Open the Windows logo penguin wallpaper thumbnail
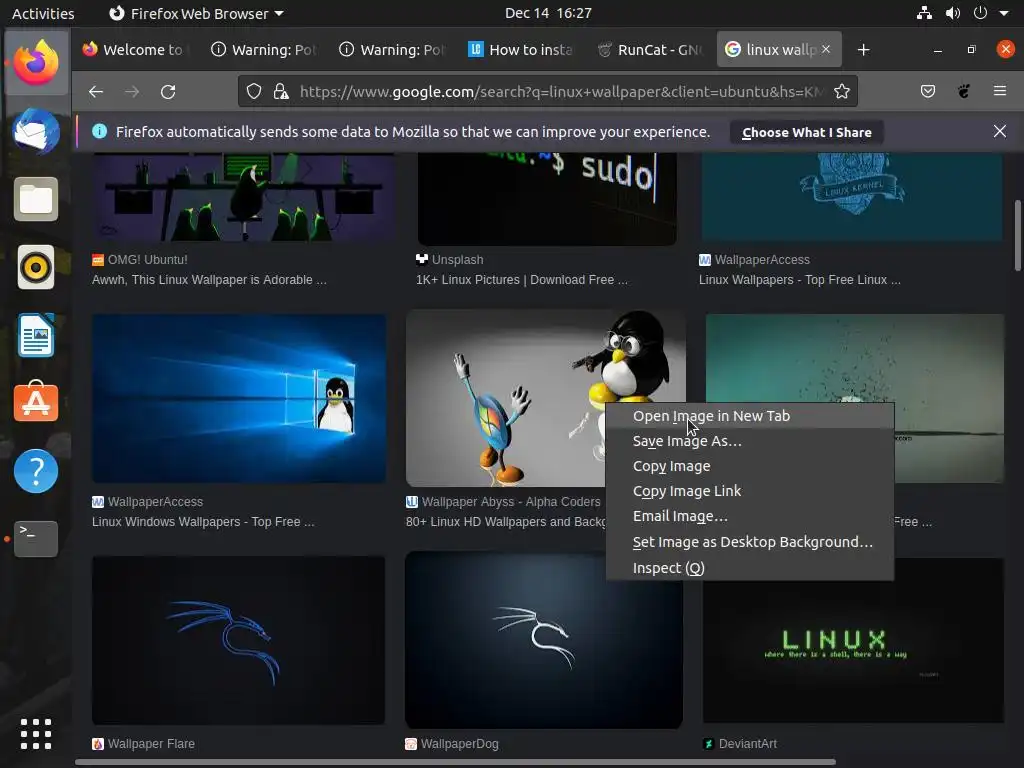1024x768 pixels. (239, 398)
